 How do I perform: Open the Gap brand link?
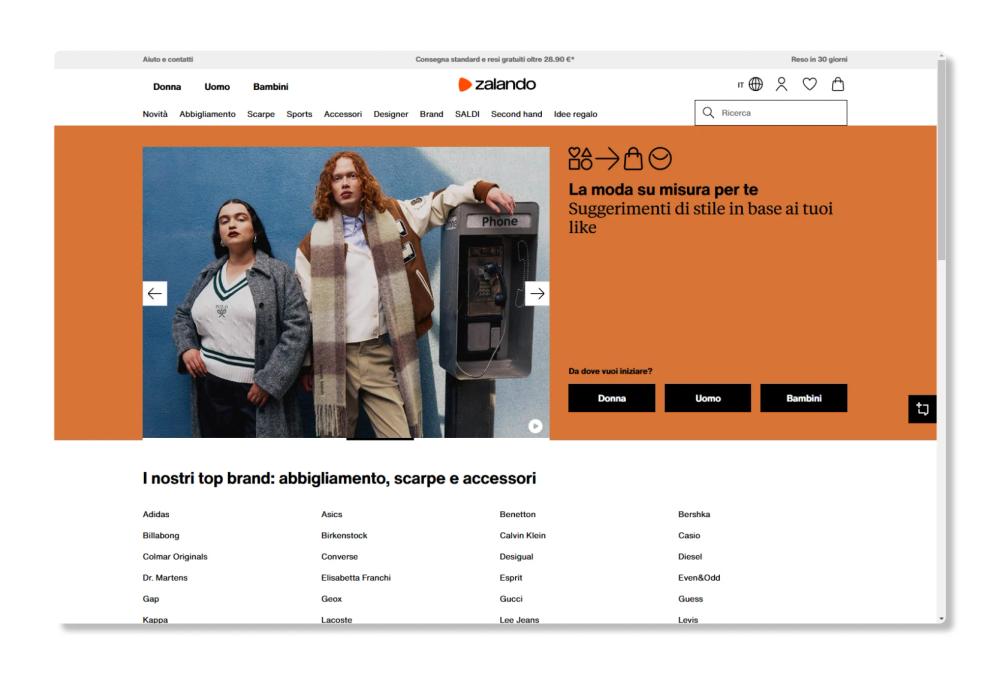tap(151, 598)
